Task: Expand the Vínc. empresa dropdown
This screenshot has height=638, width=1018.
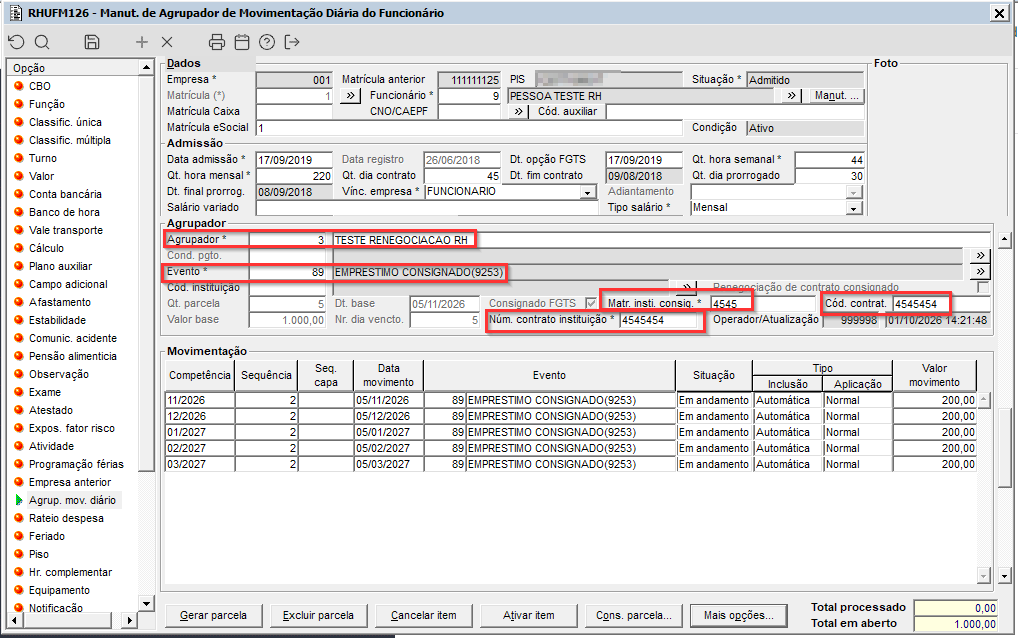Action: 588,192
